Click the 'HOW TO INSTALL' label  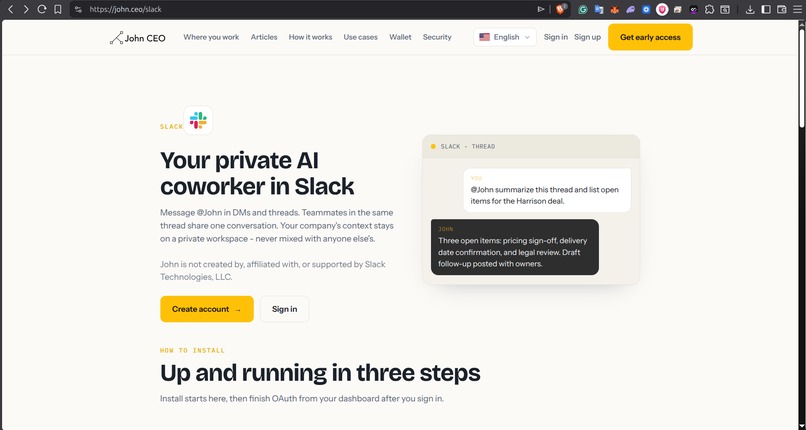point(192,350)
